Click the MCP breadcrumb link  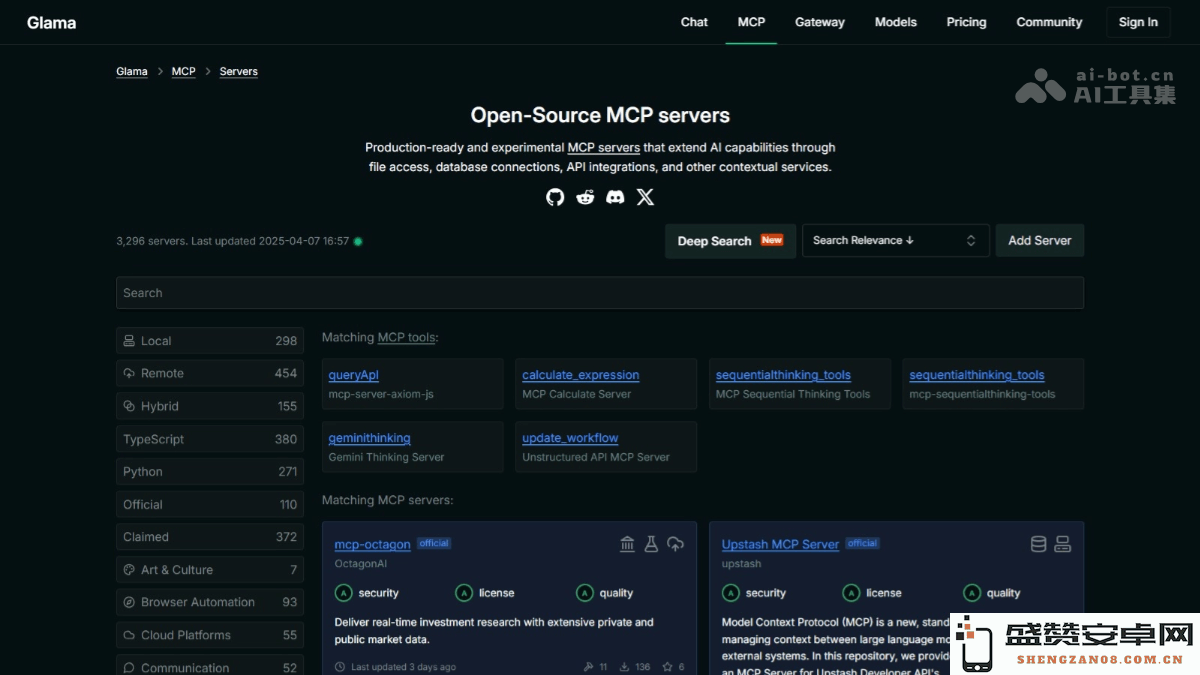[184, 71]
